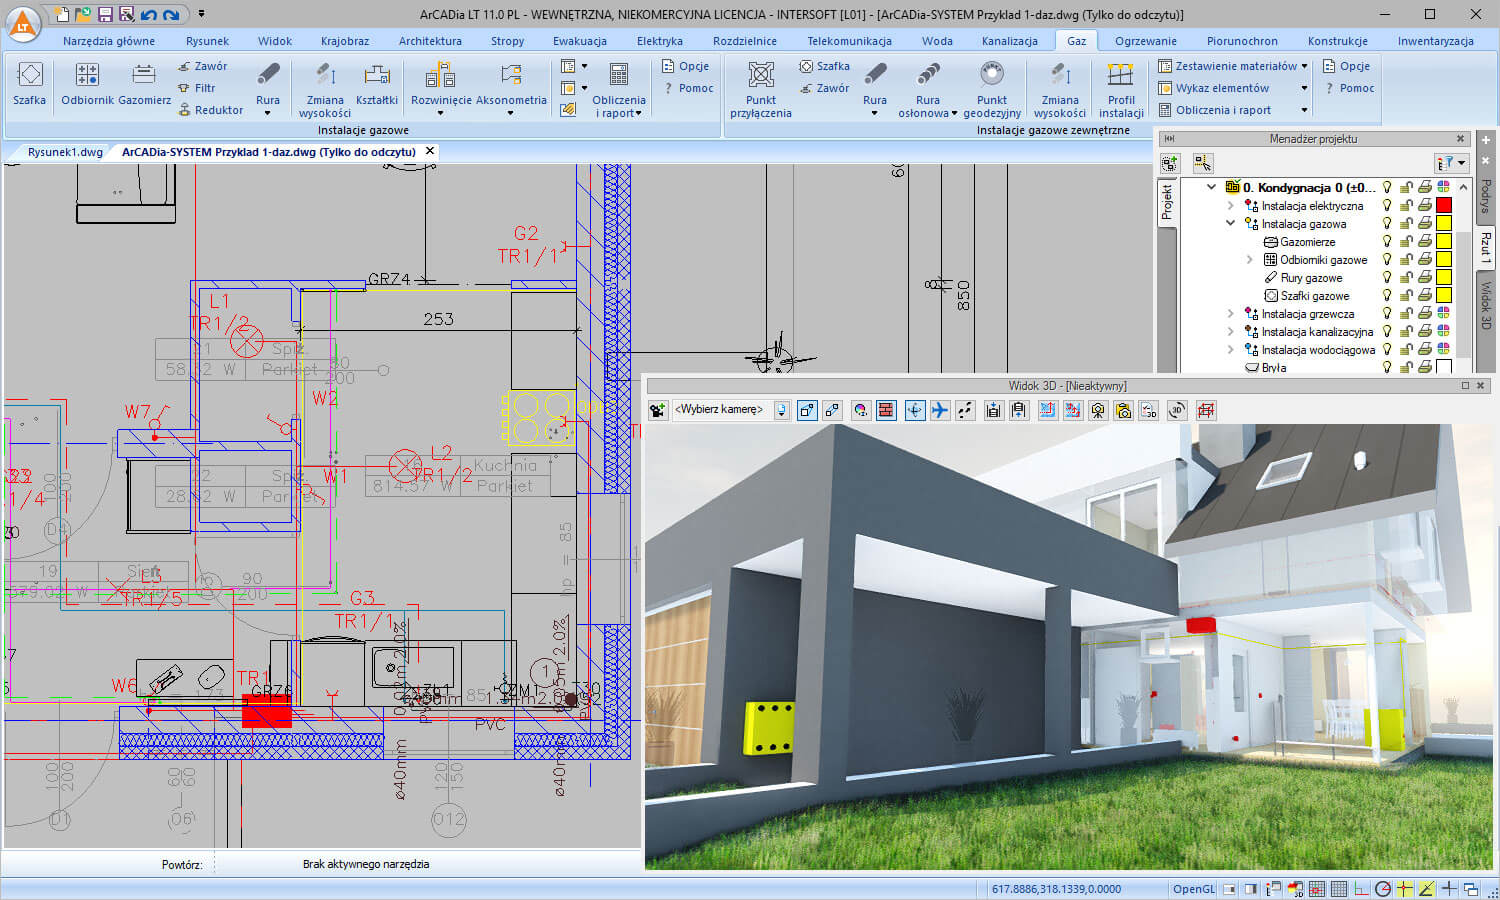This screenshot has height=900, width=1500.
Task: Click the color wheel render icon in 3D view
Action: pyautogui.click(x=861, y=410)
